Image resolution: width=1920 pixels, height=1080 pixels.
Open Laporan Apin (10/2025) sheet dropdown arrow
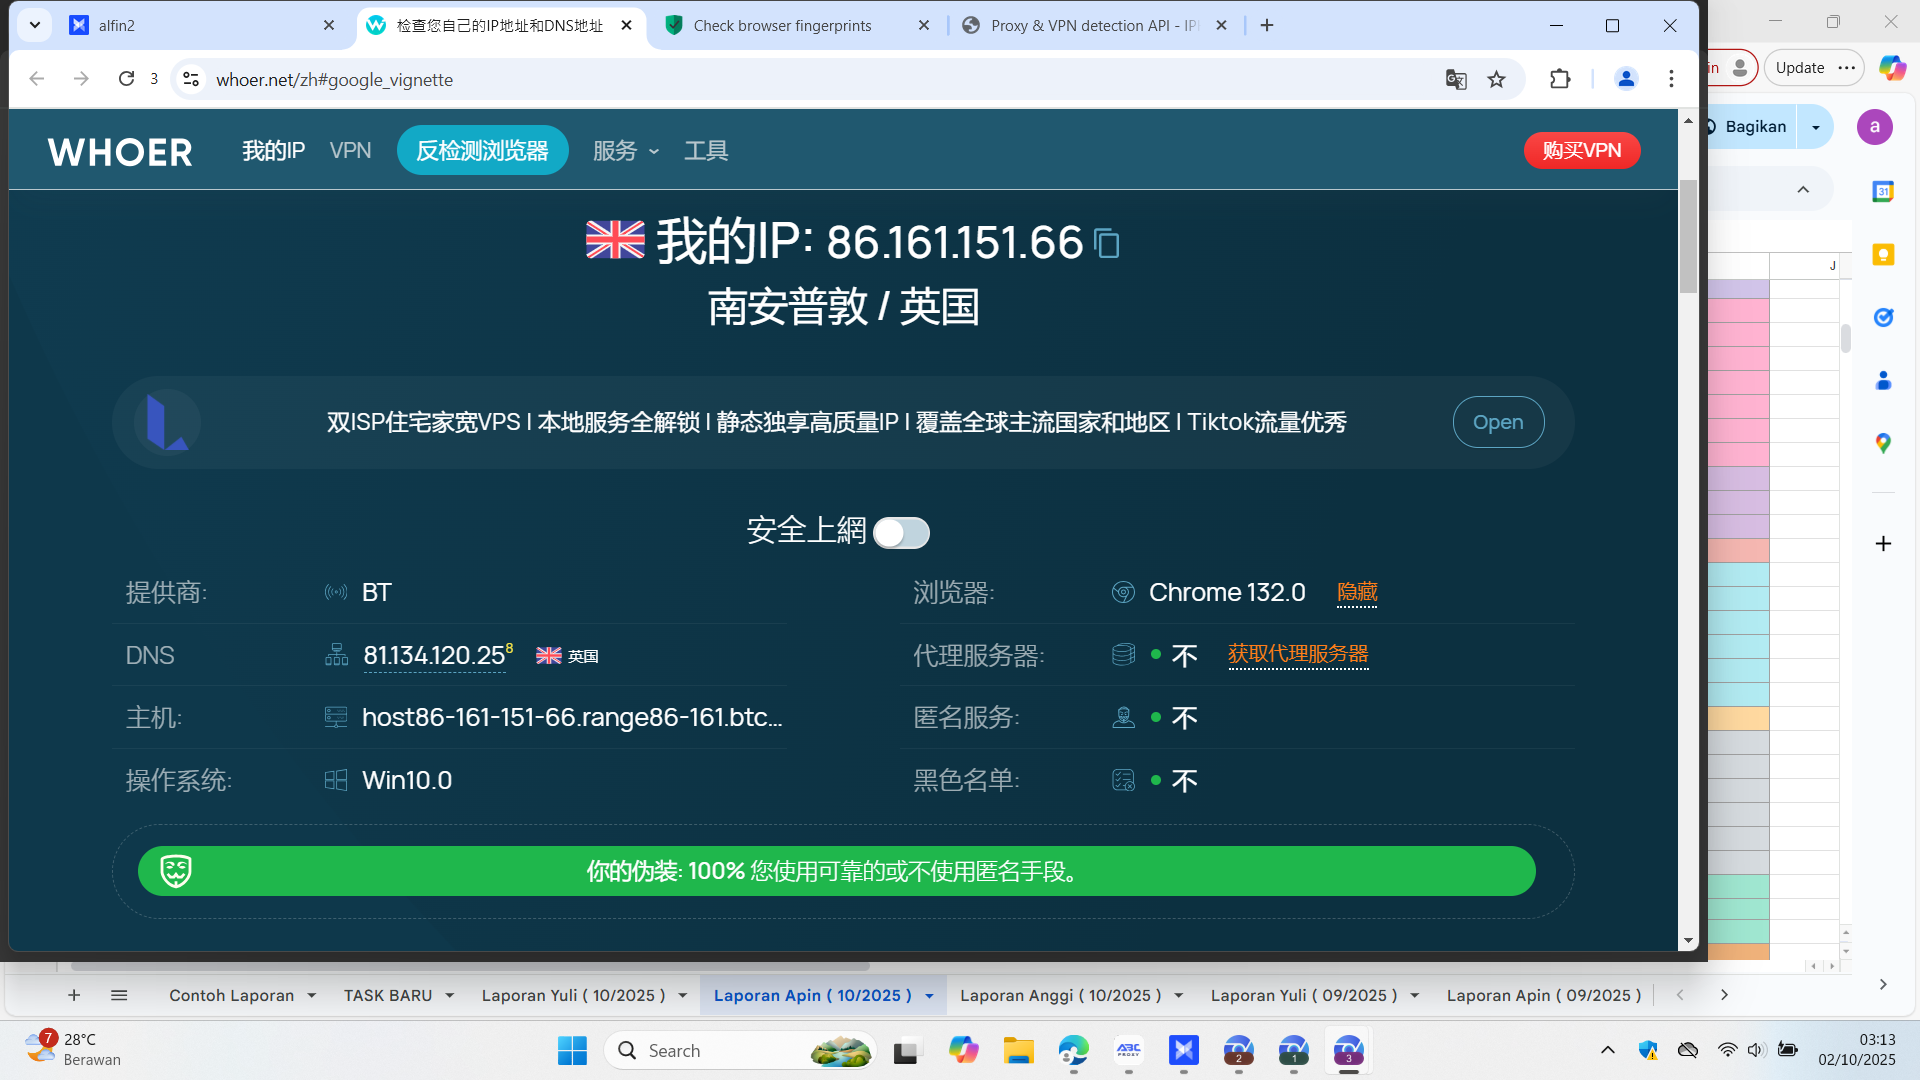pos(929,996)
